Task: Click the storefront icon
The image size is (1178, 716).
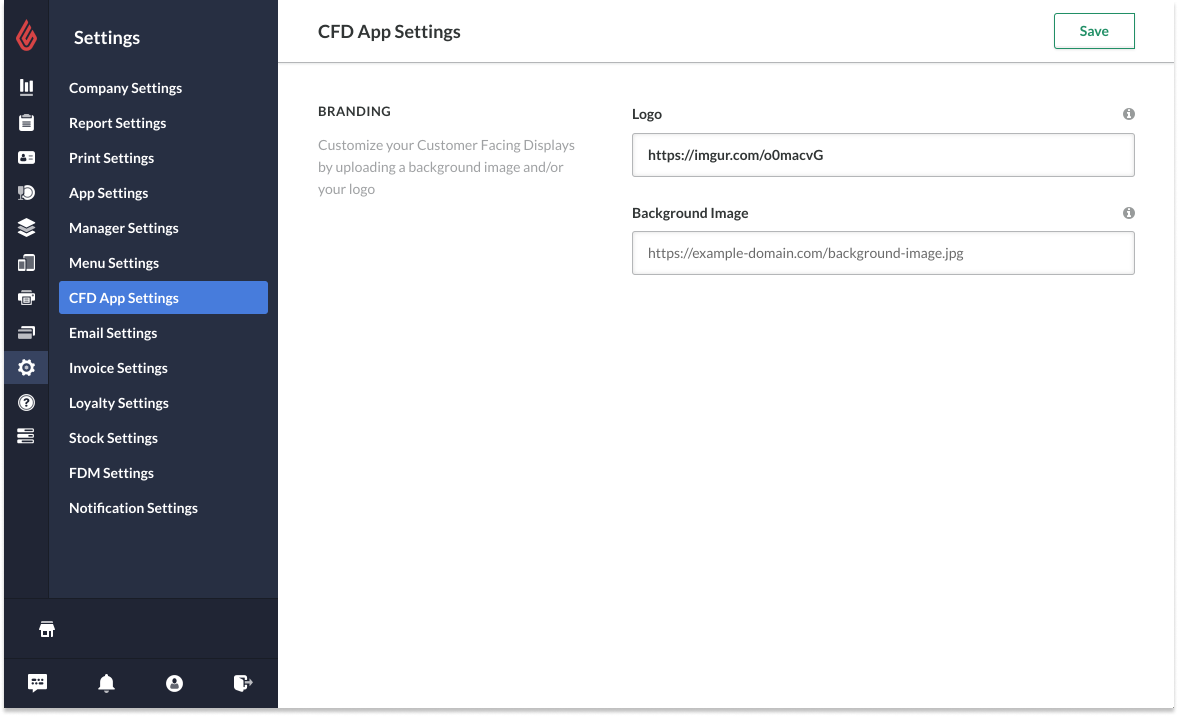Action: [x=46, y=629]
